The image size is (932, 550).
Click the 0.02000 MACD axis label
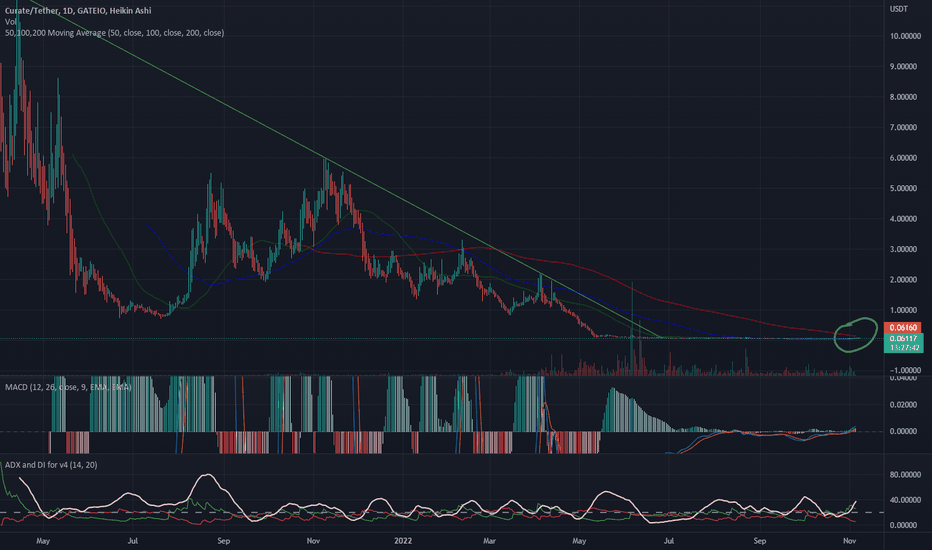[903, 405]
